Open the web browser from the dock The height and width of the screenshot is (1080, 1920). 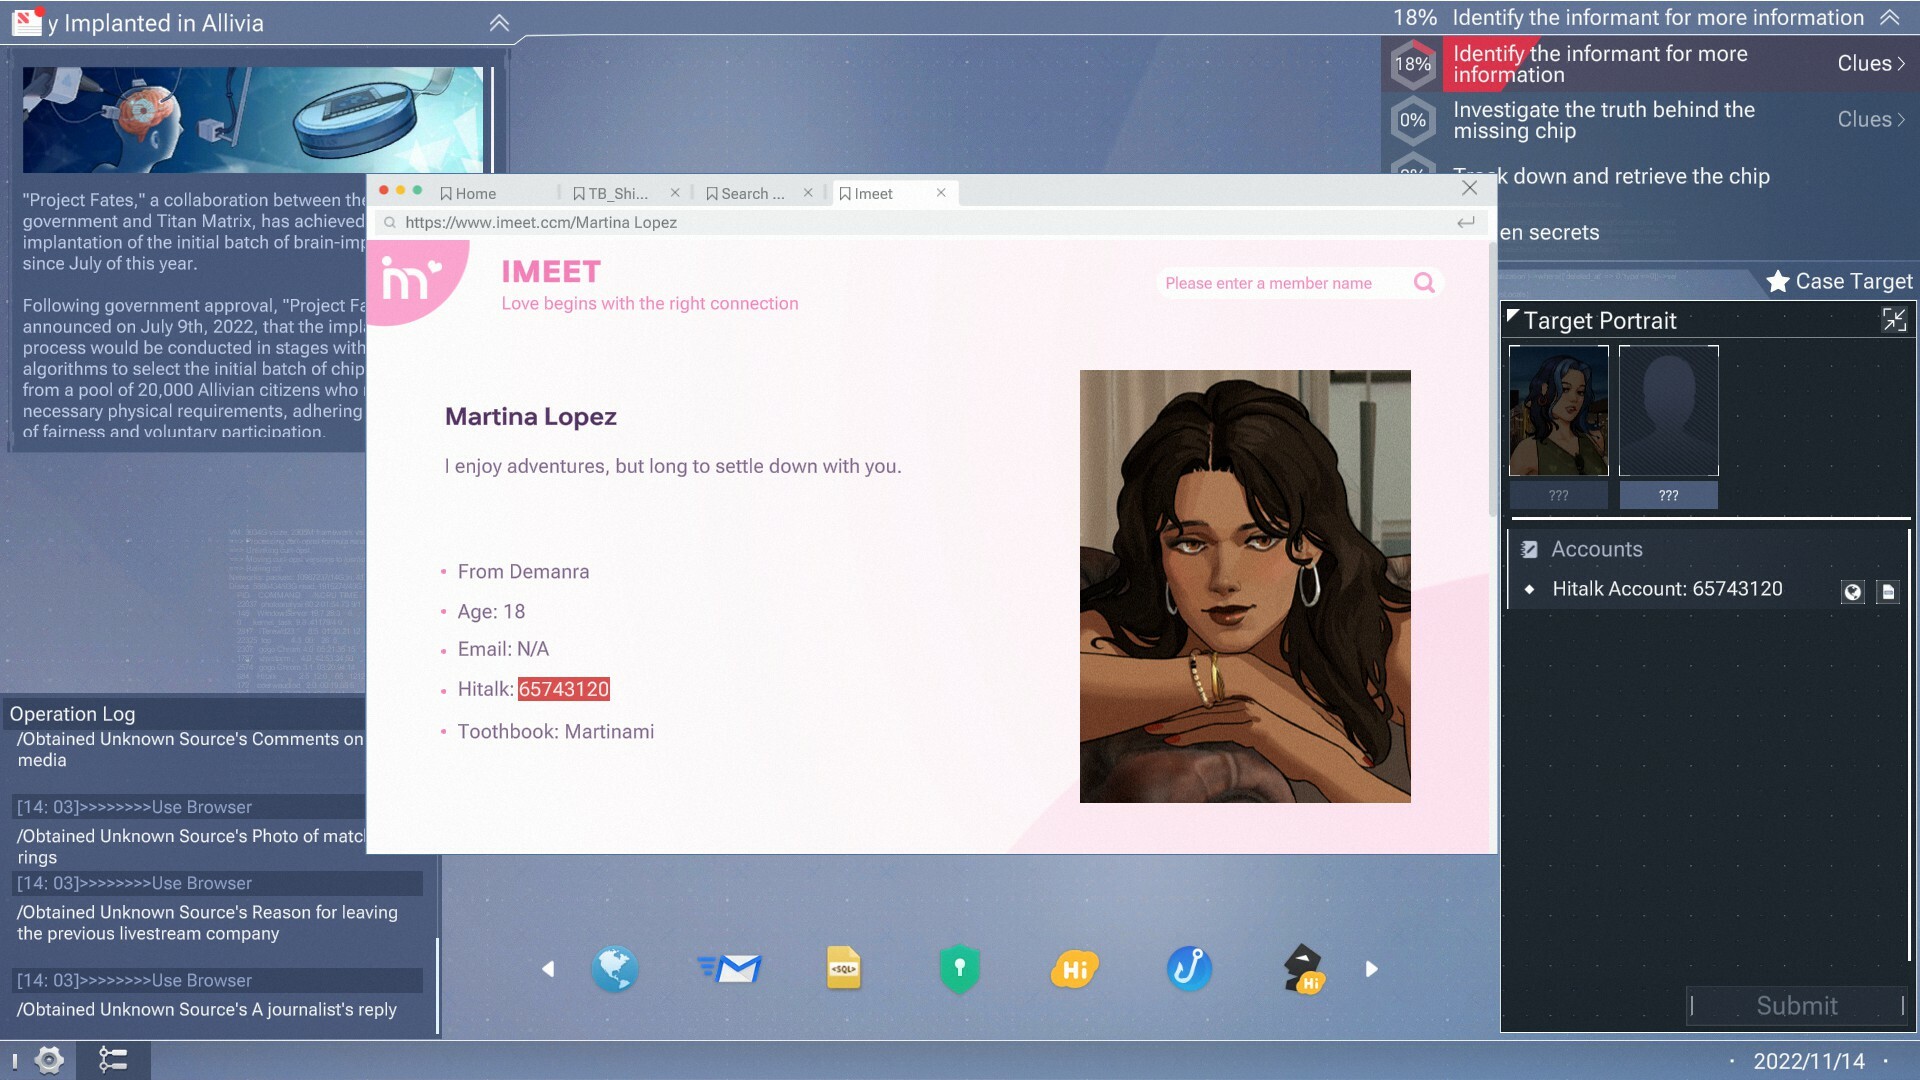coord(615,968)
